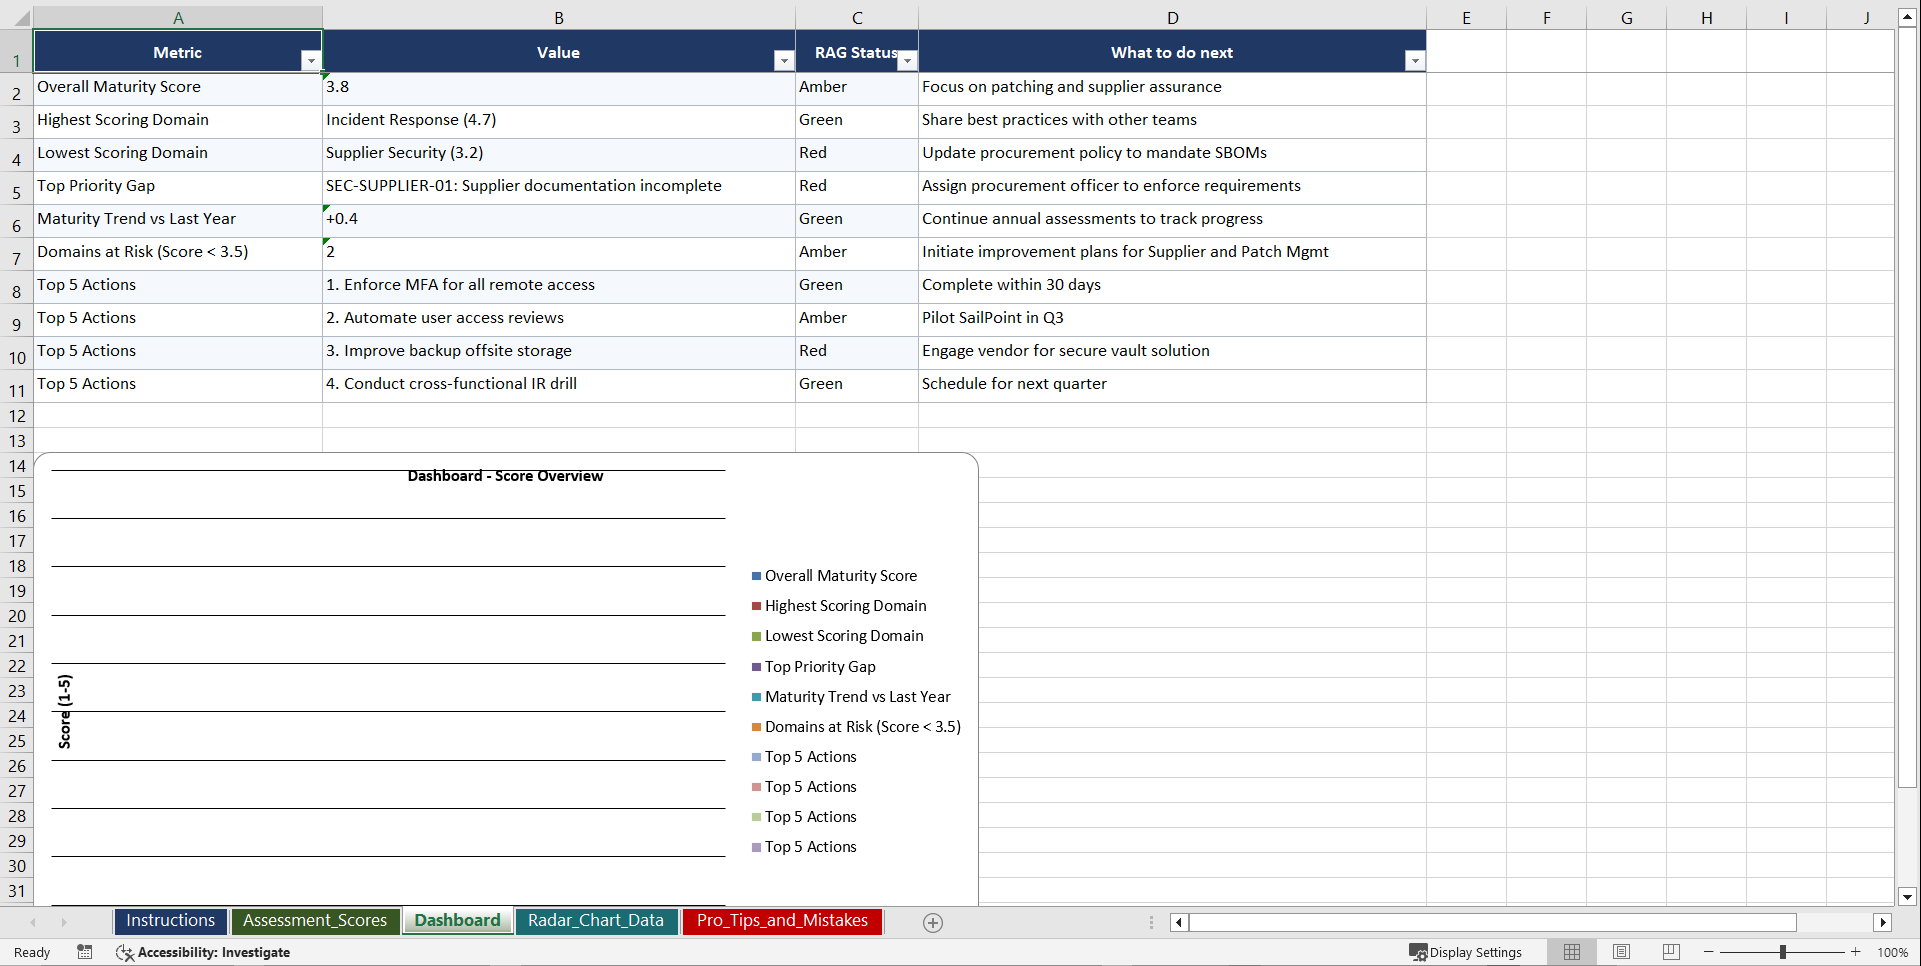Open the RAG Status filter dropdown
The width and height of the screenshot is (1921, 966).
pos(907,60)
